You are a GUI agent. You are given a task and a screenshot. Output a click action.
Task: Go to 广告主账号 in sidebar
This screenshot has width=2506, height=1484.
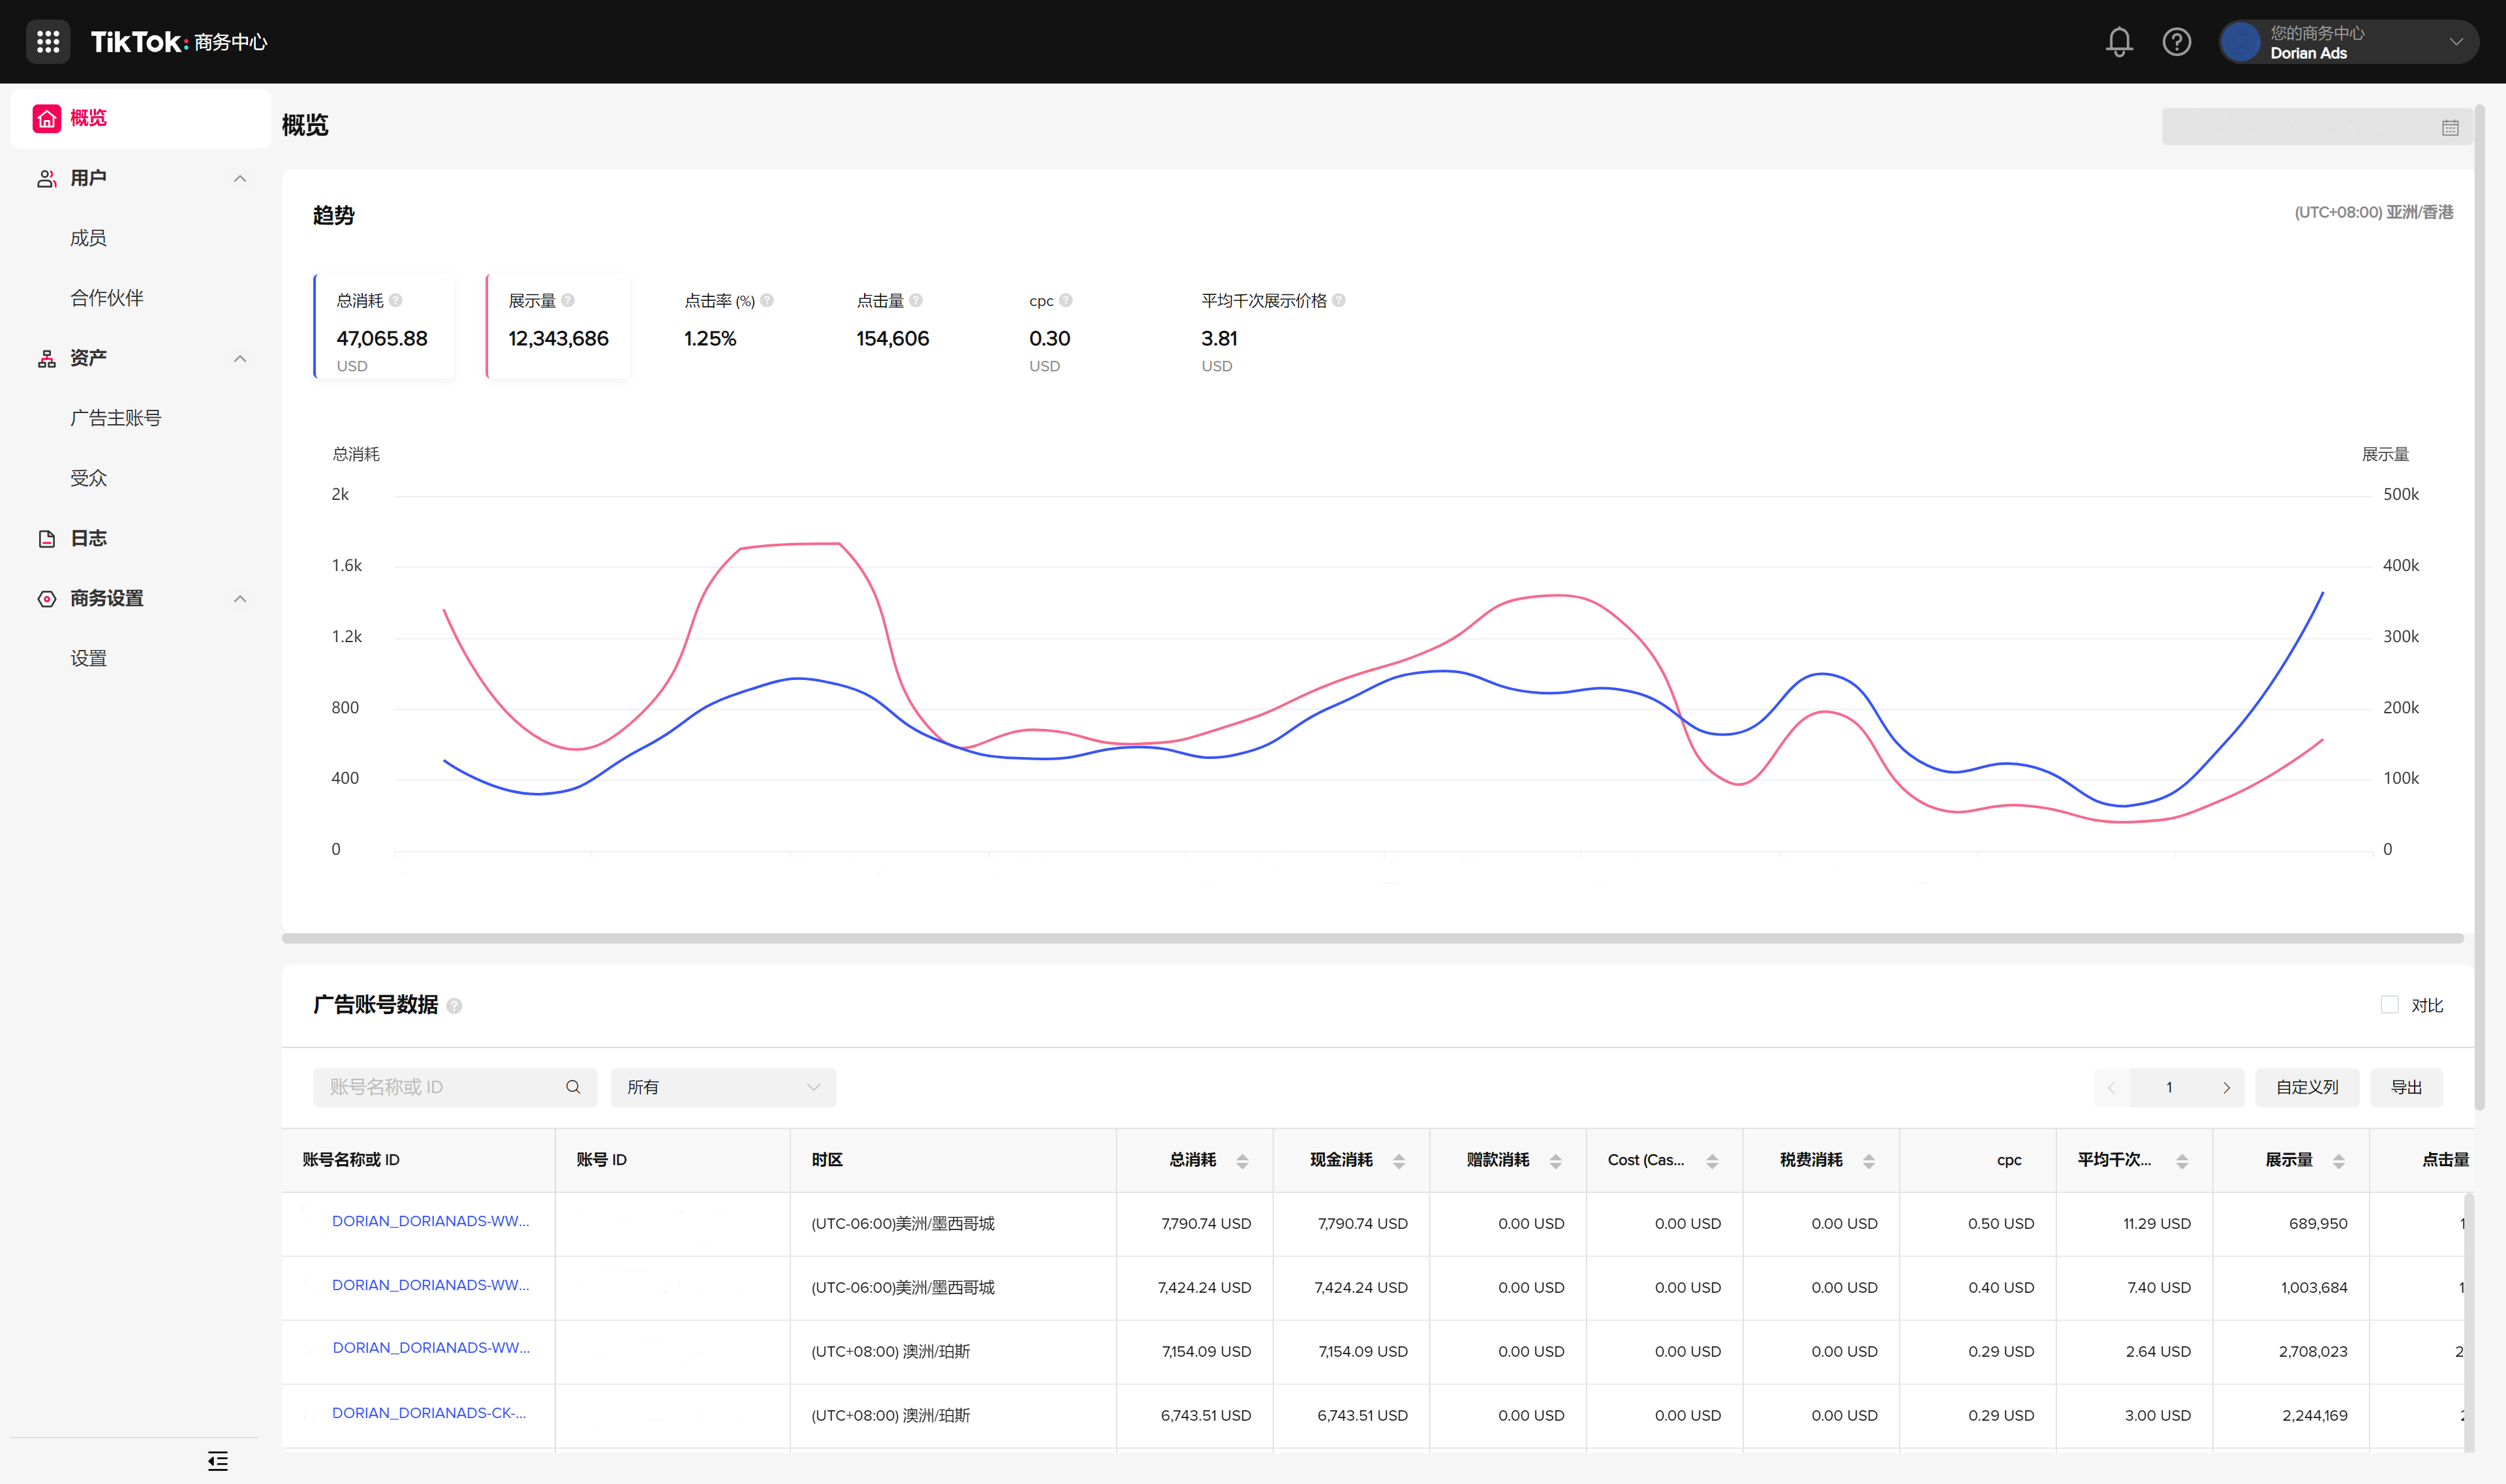(115, 418)
